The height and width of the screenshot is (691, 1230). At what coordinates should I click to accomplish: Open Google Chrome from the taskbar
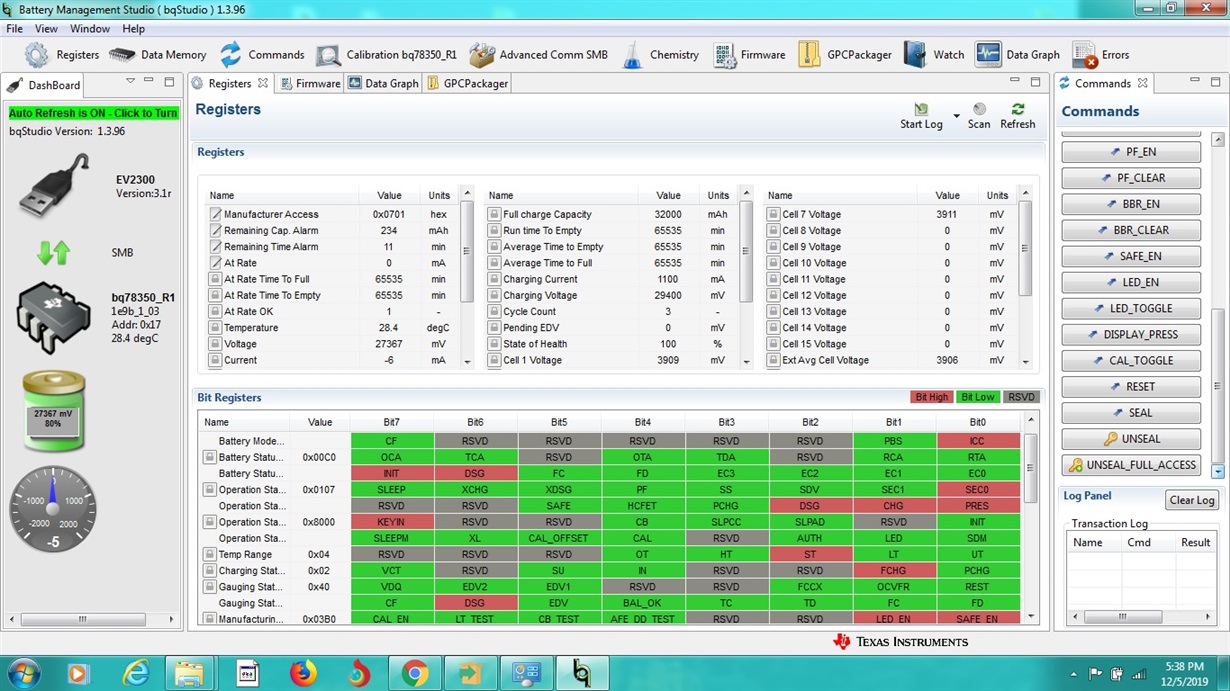(x=415, y=674)
